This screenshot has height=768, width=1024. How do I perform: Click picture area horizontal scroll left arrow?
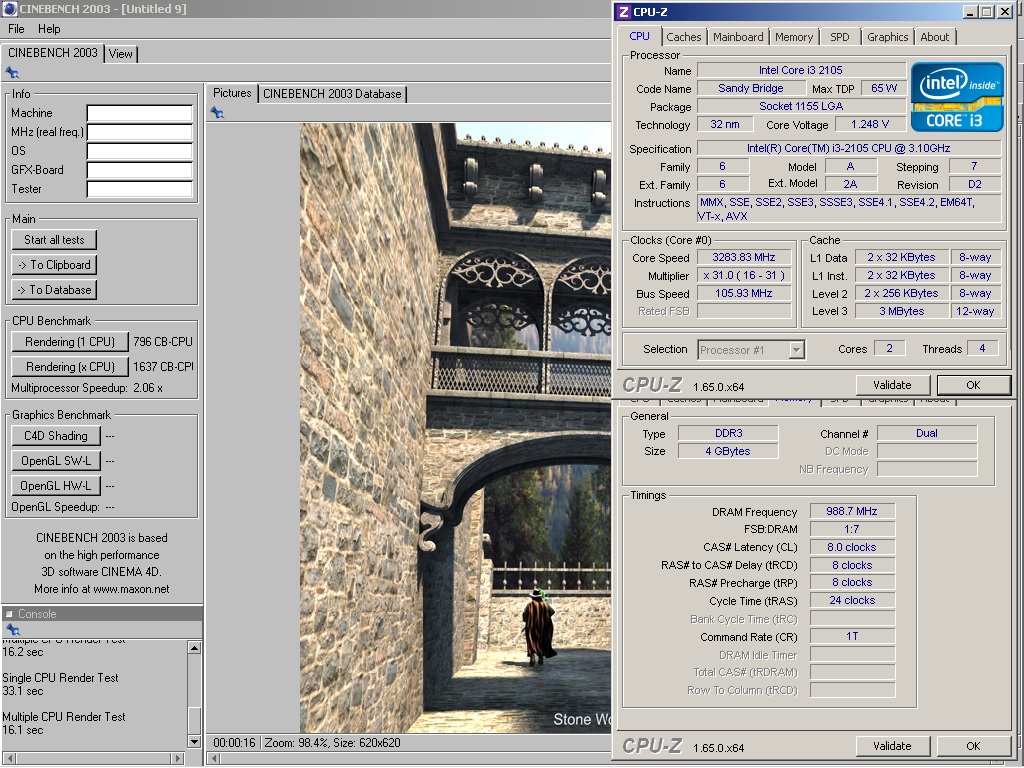pyautogui.click(x=214, y=758)
